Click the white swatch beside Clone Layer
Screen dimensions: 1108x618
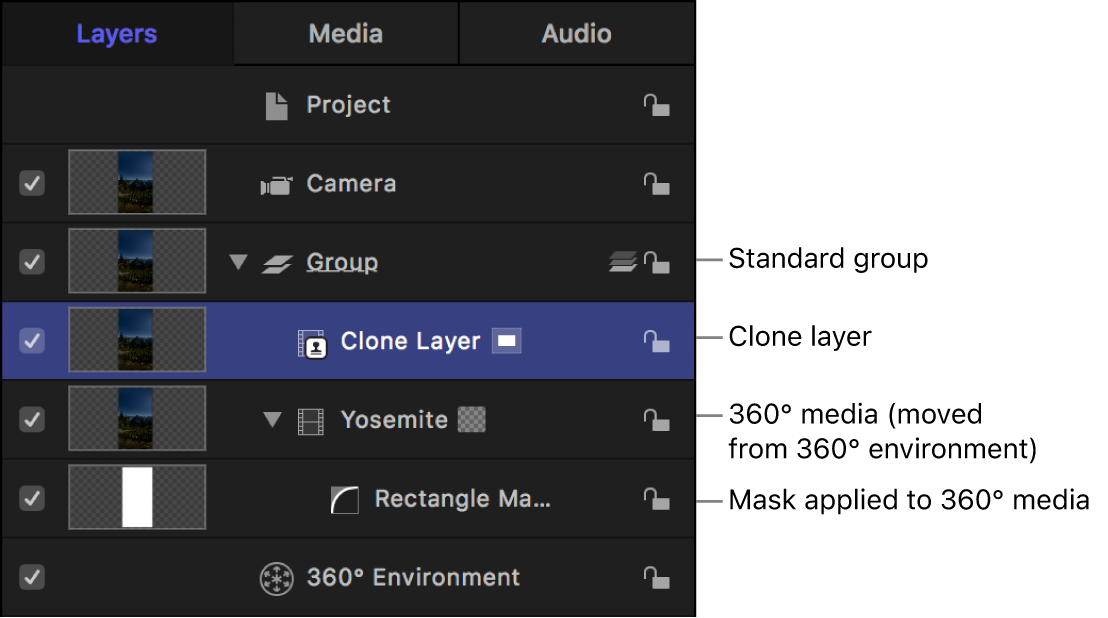point(507,340)
